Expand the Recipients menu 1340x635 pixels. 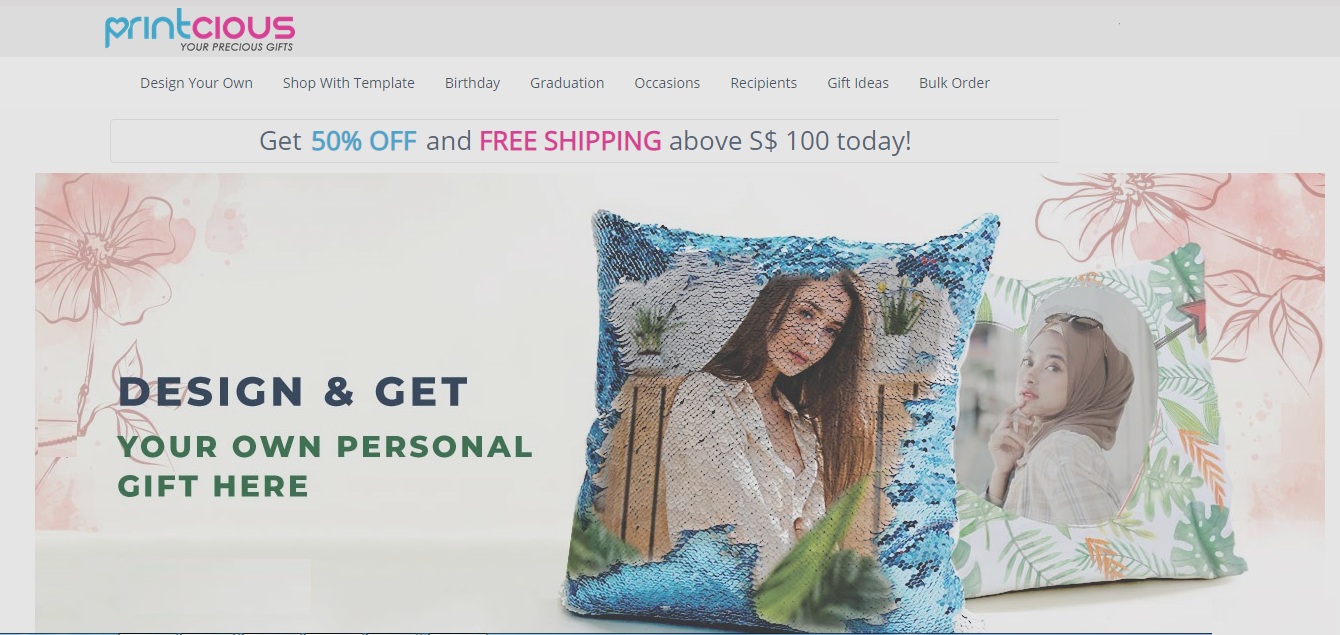(x=763, y=83)
